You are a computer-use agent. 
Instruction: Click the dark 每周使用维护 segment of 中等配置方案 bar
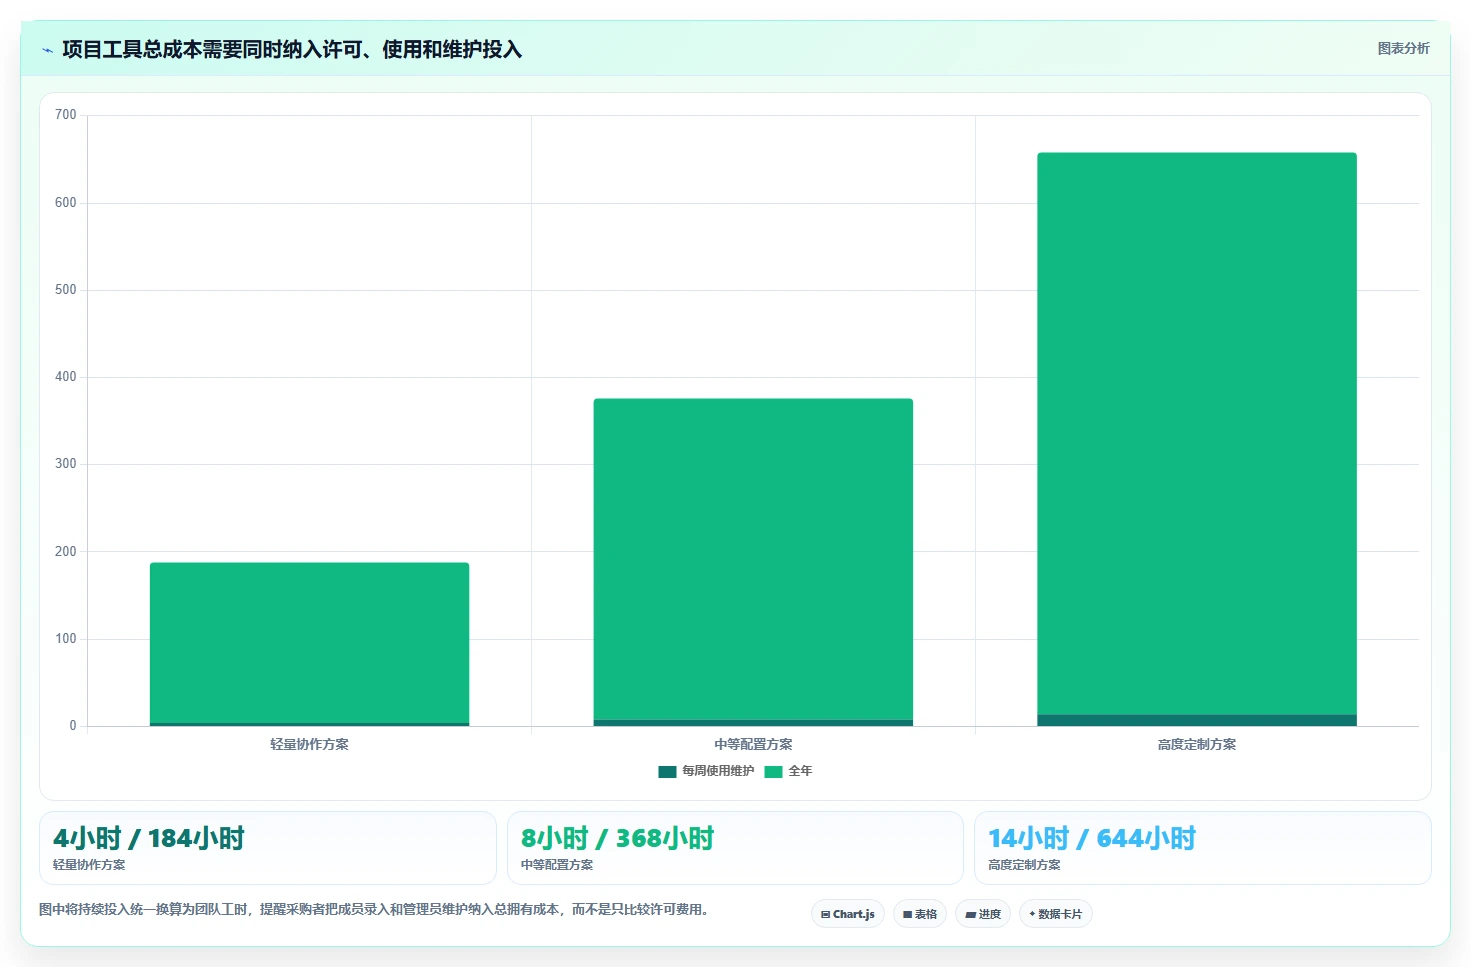[753, 723]
